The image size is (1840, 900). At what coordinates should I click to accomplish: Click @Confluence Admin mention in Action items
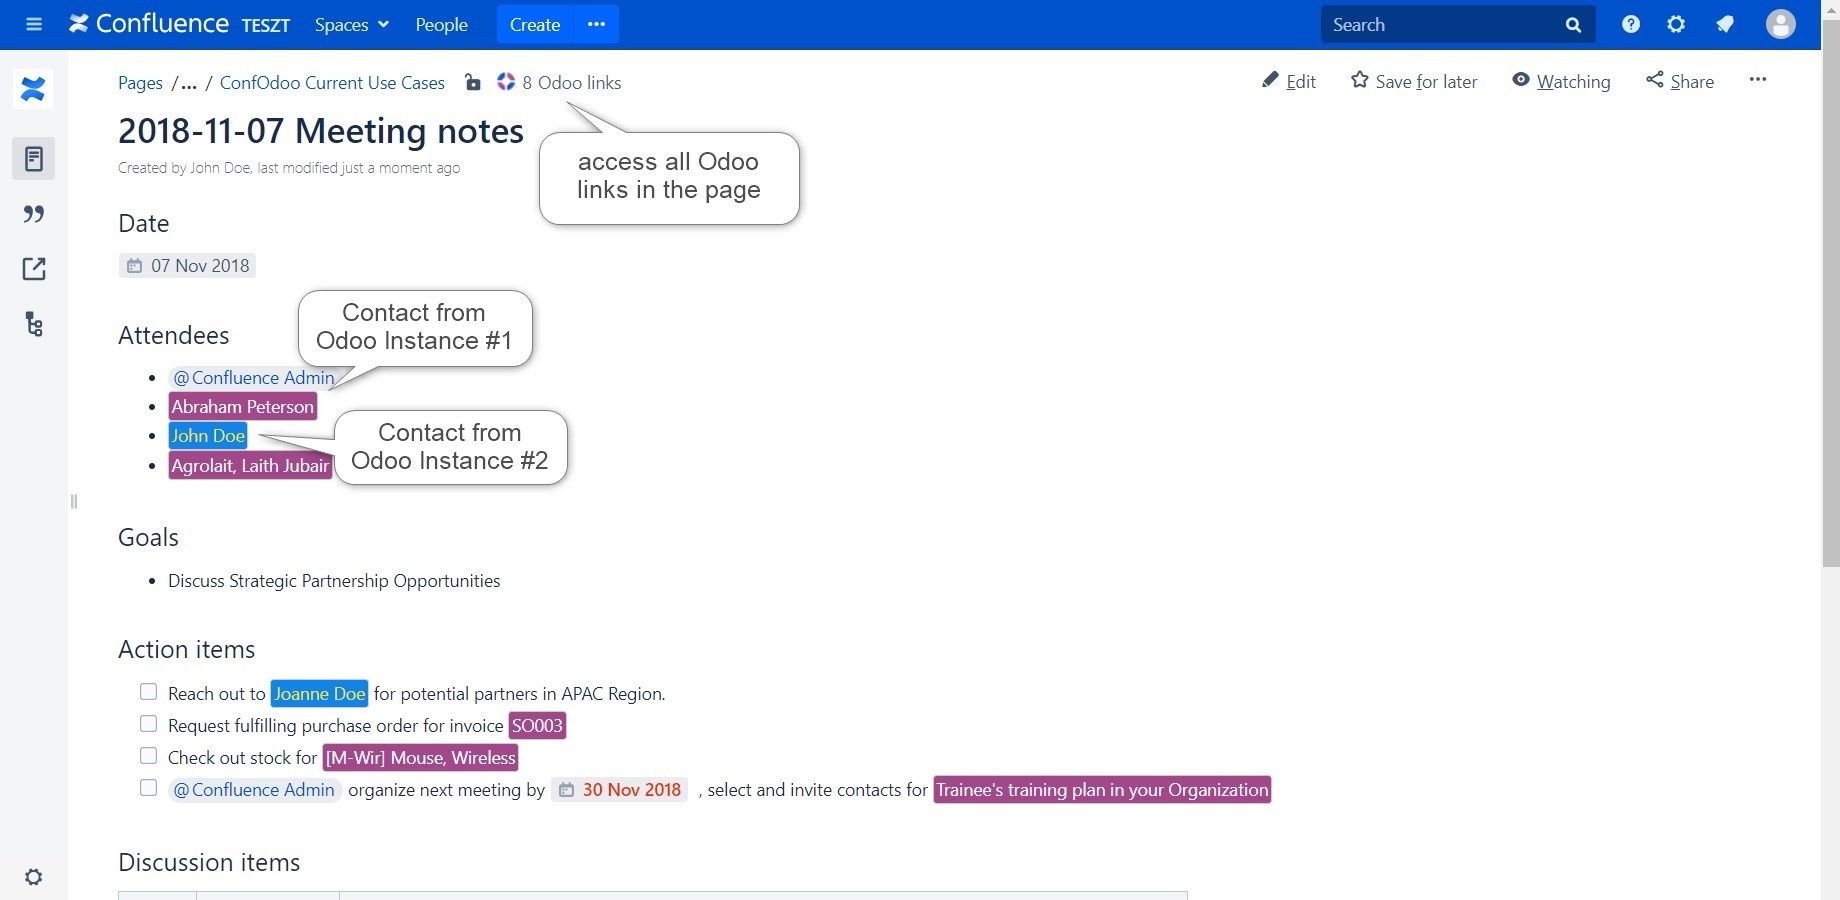tap(254, 789)
